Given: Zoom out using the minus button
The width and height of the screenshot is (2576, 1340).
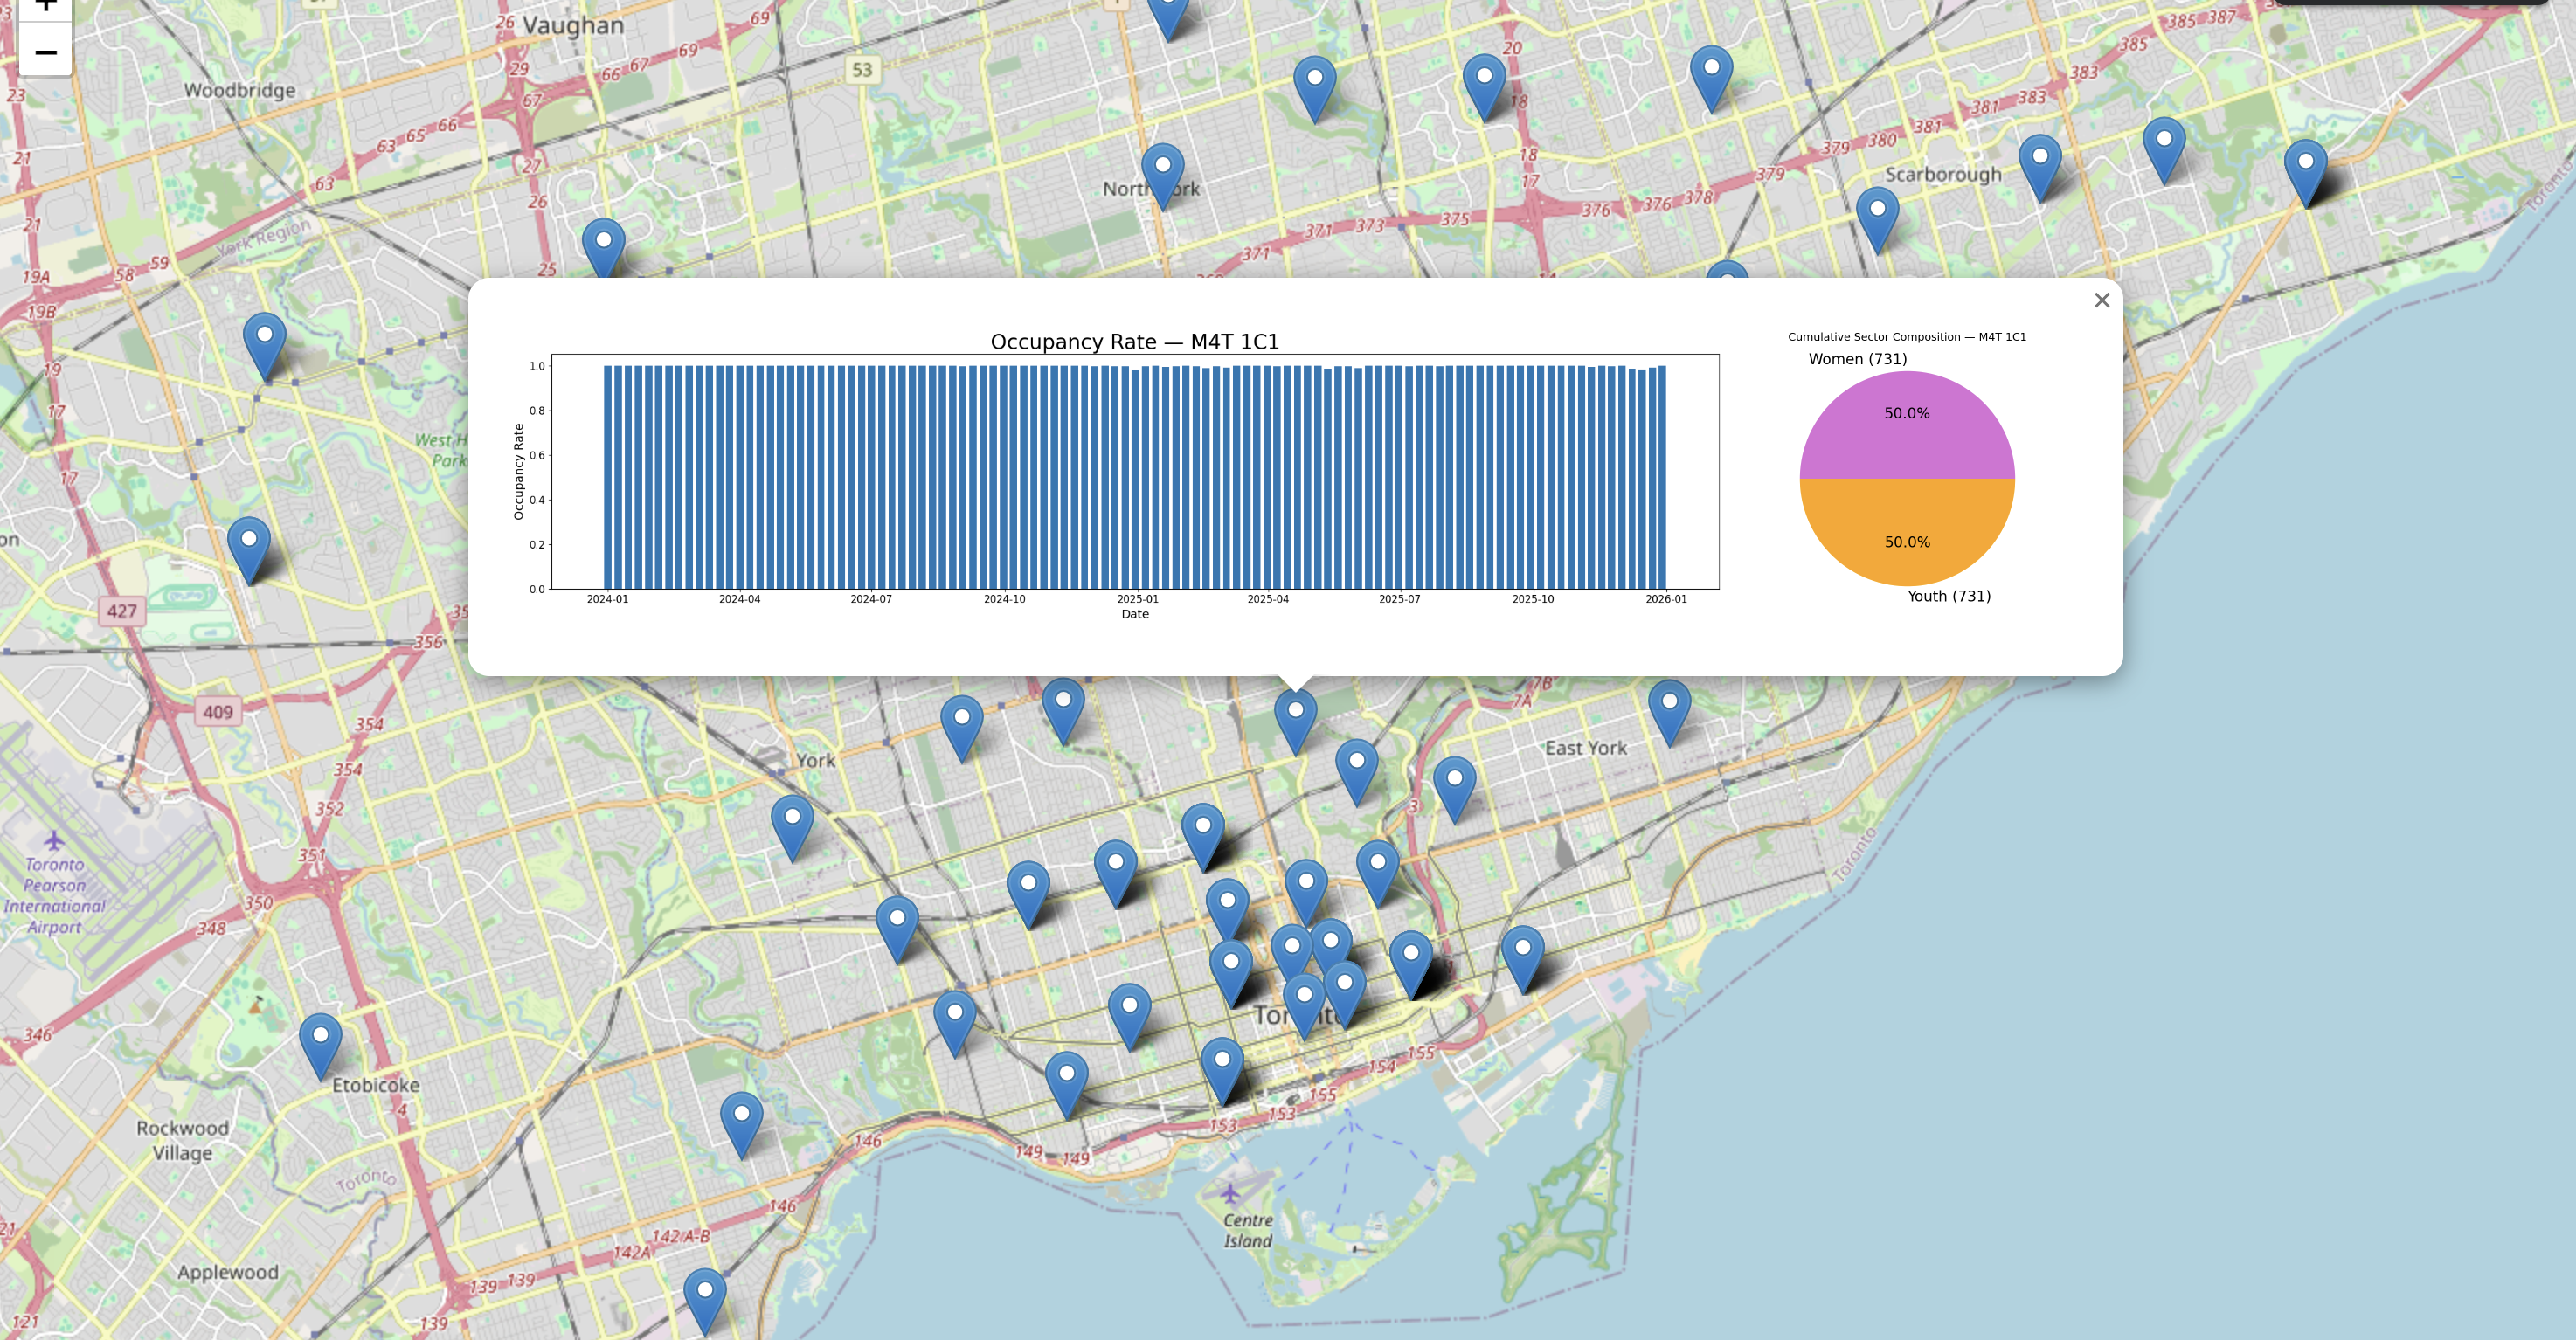Looking at the screenshot, I should (45, 52).
